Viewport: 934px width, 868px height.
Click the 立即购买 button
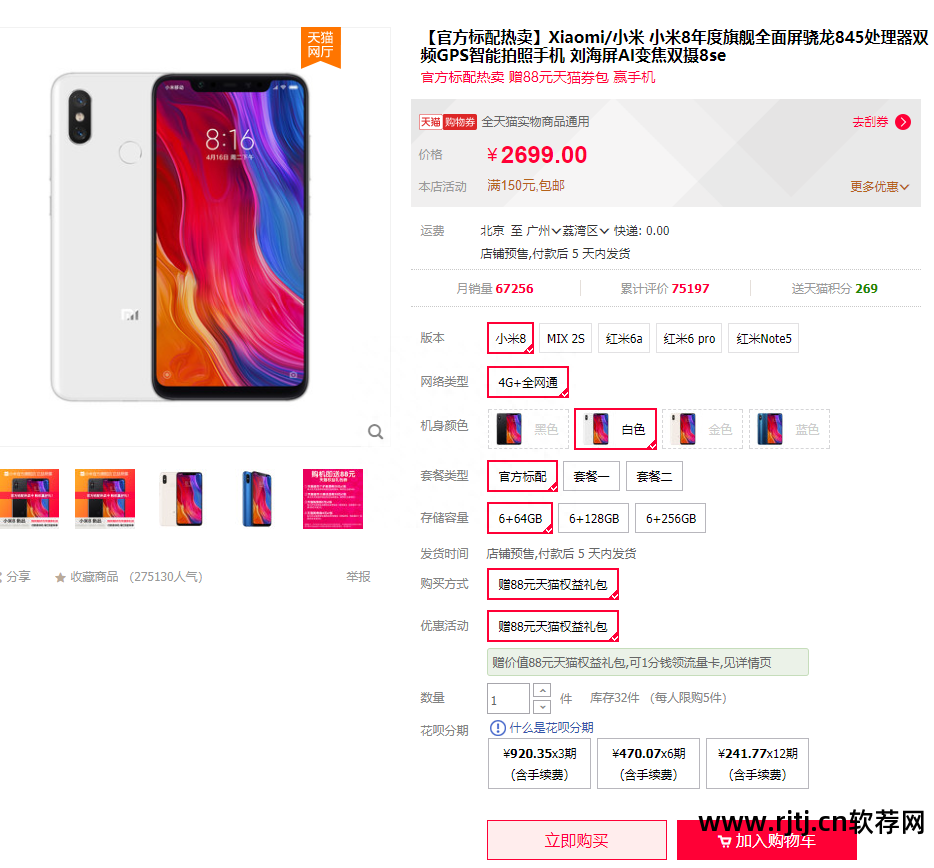click(x=577, y=840)
